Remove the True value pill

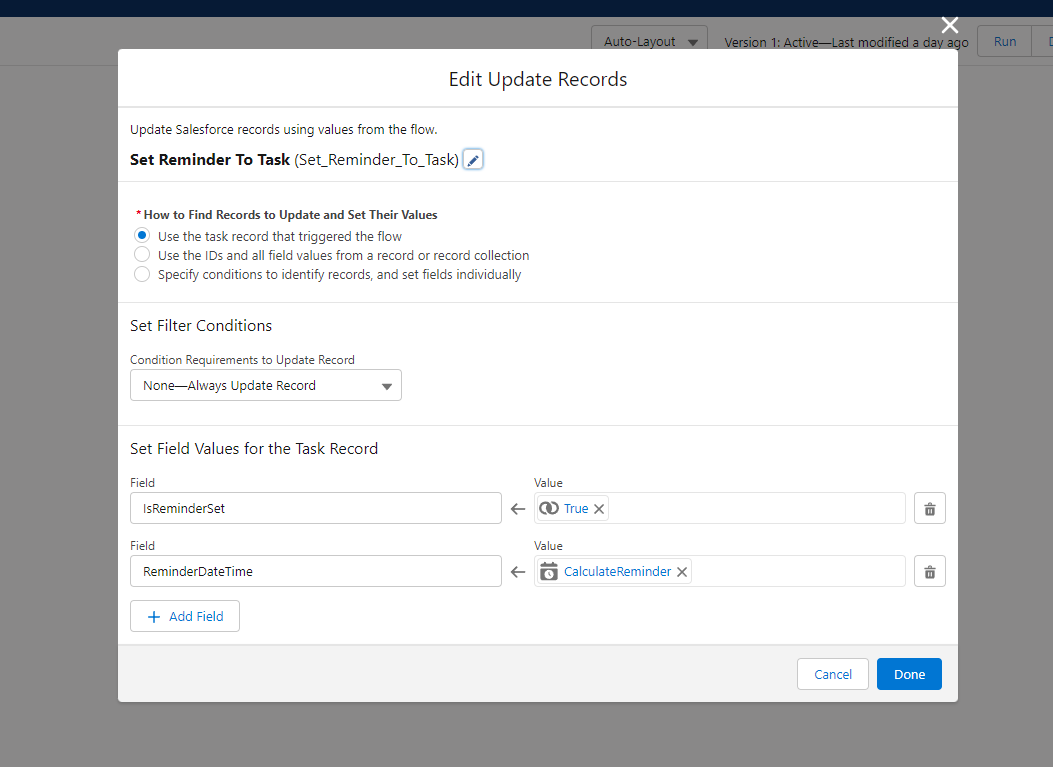pyautogui.click(x=599, y=509)
